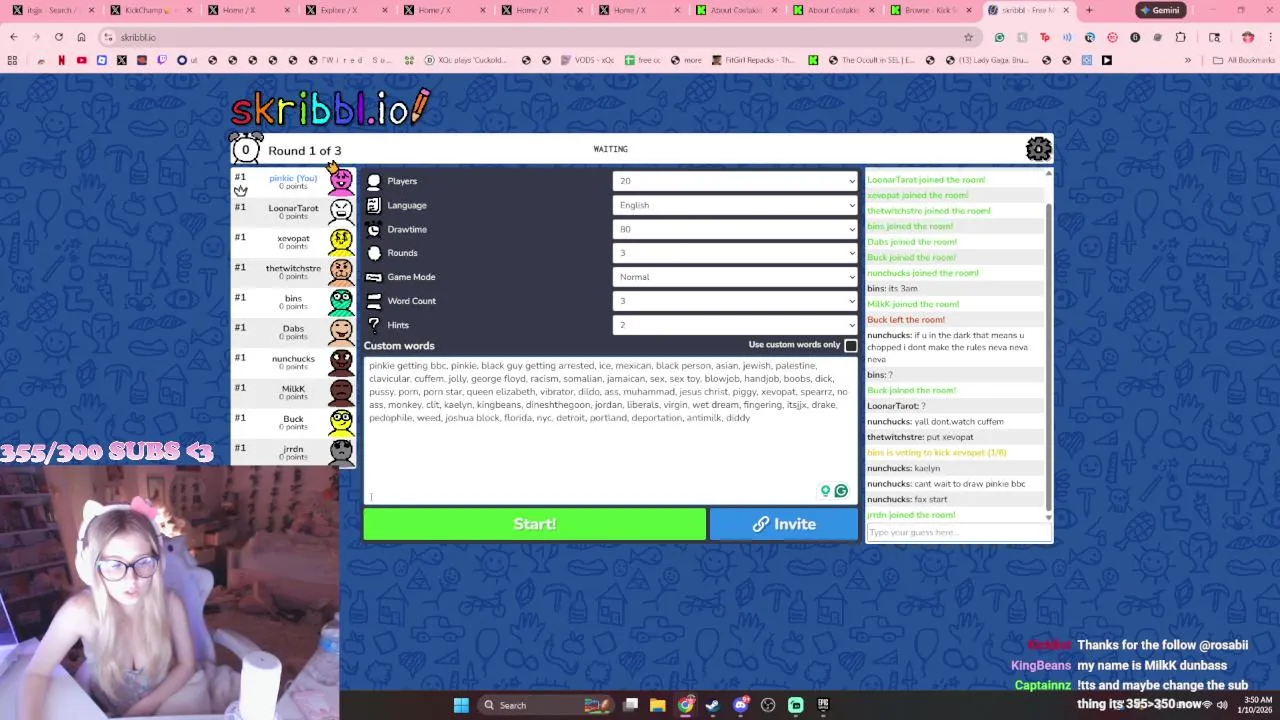The image size is (1280, 720).
Task: Toggle Use custom words only checkbox
Action: (x=851, y=346)
